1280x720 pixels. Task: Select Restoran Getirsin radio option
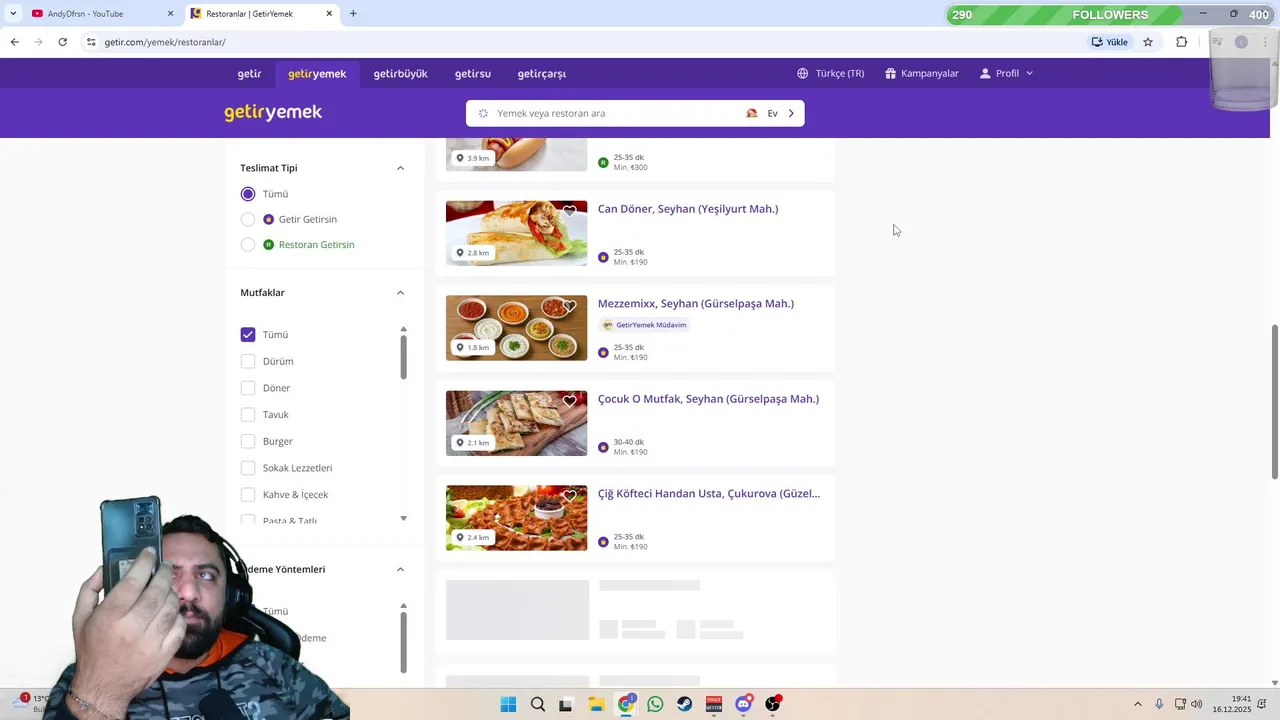pyautogui.click(x=248, y=244)
